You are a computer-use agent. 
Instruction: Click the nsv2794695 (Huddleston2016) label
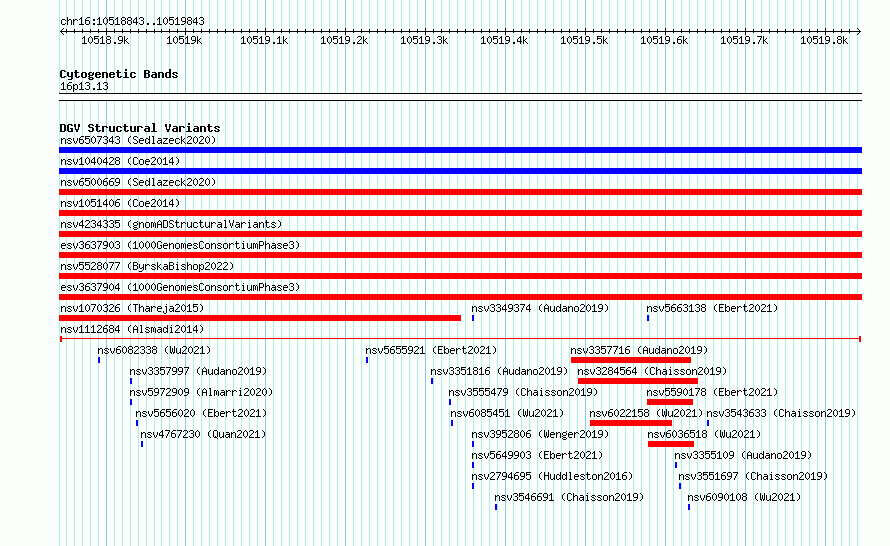tap(552, 476)
